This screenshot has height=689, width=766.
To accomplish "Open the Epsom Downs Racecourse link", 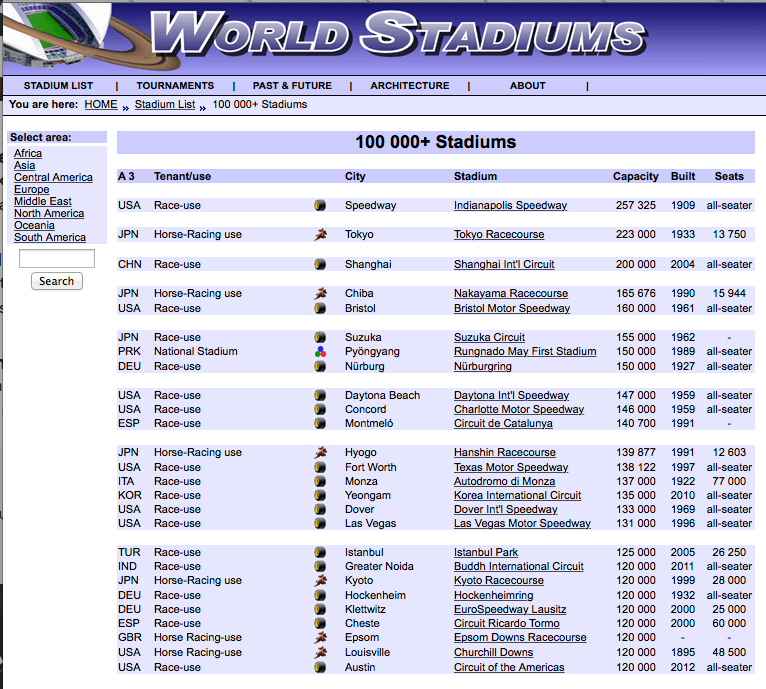I will (520, 637).
